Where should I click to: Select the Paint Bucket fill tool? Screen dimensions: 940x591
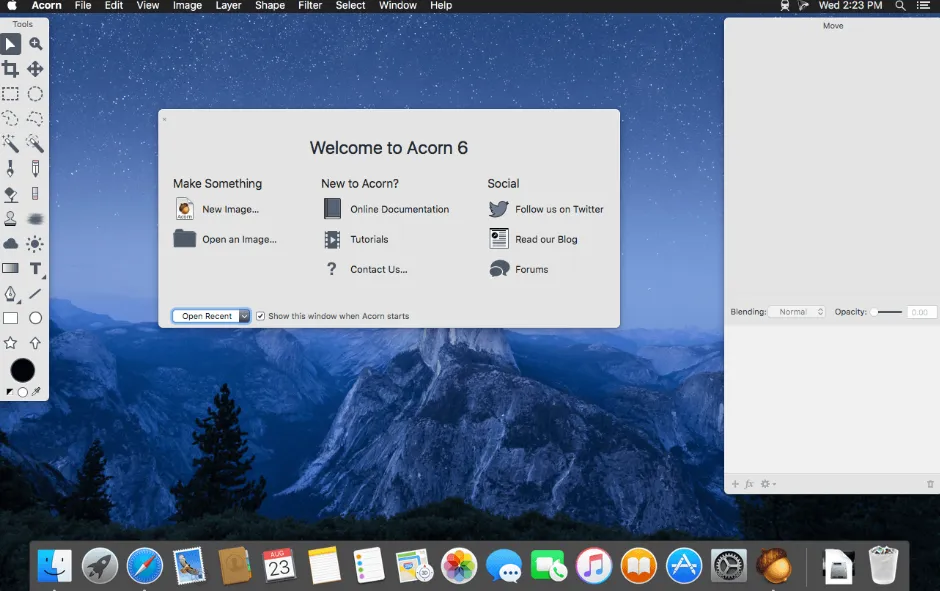(x=10, y=194)
